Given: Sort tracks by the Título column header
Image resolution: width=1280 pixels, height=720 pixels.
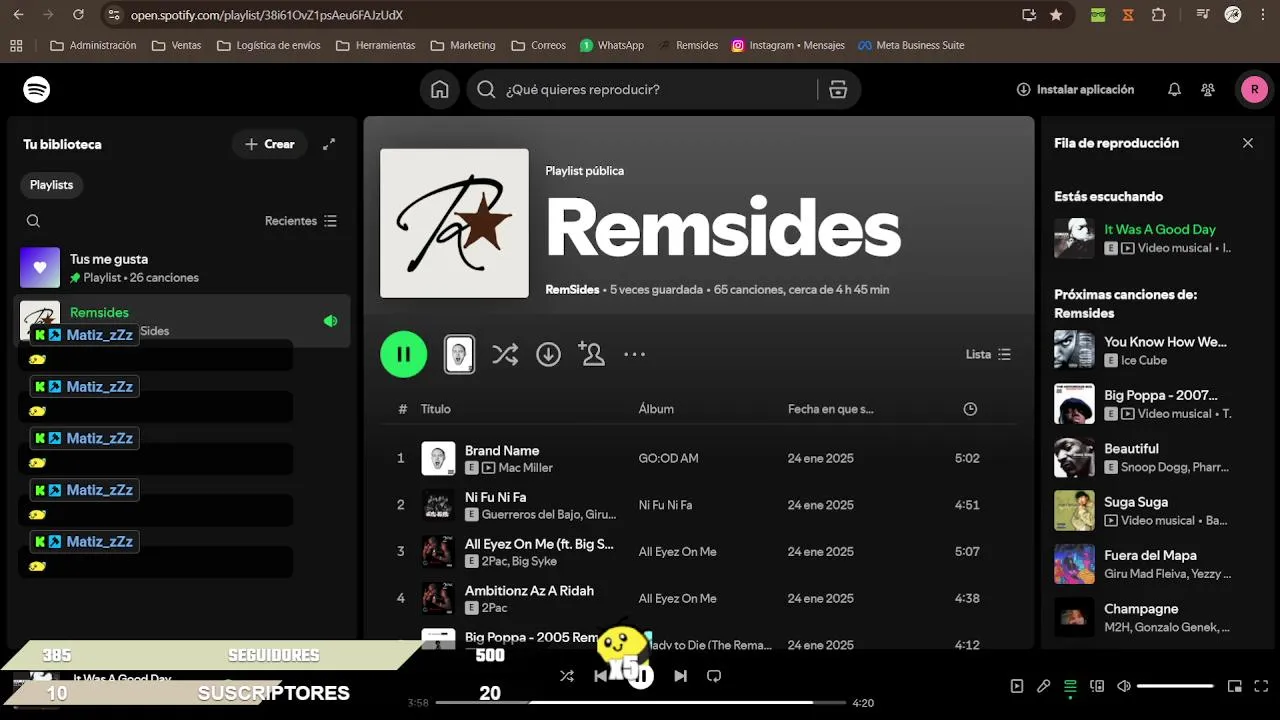Looking at the screenshot, I should pyautogui.click(x=436, y=409).
